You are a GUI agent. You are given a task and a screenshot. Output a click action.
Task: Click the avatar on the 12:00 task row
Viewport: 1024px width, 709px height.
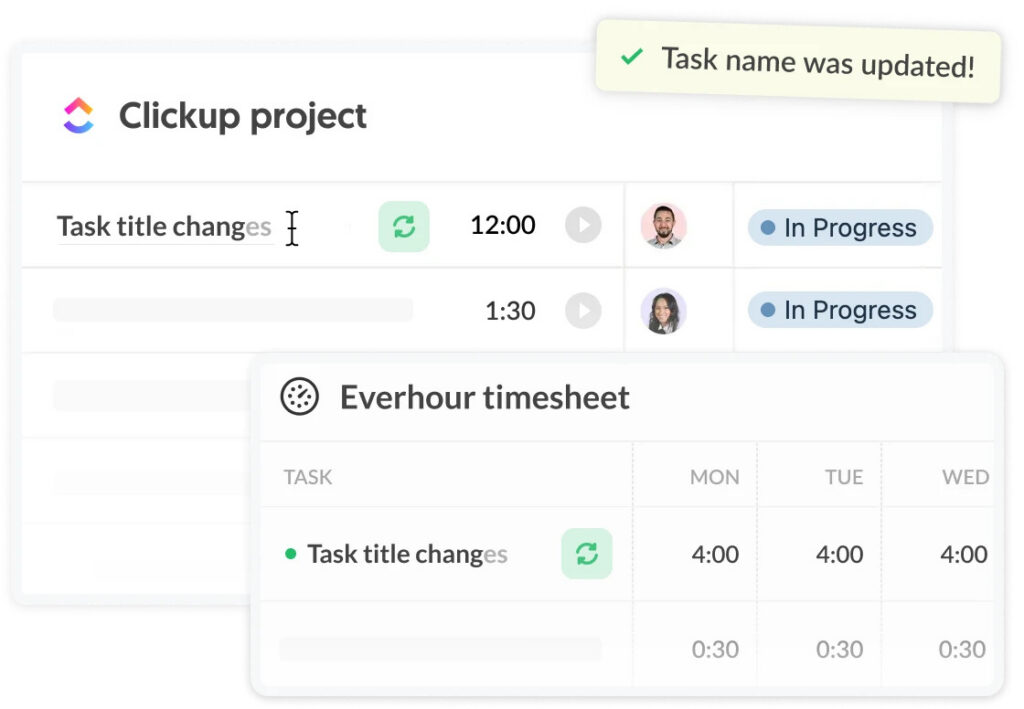665,226
